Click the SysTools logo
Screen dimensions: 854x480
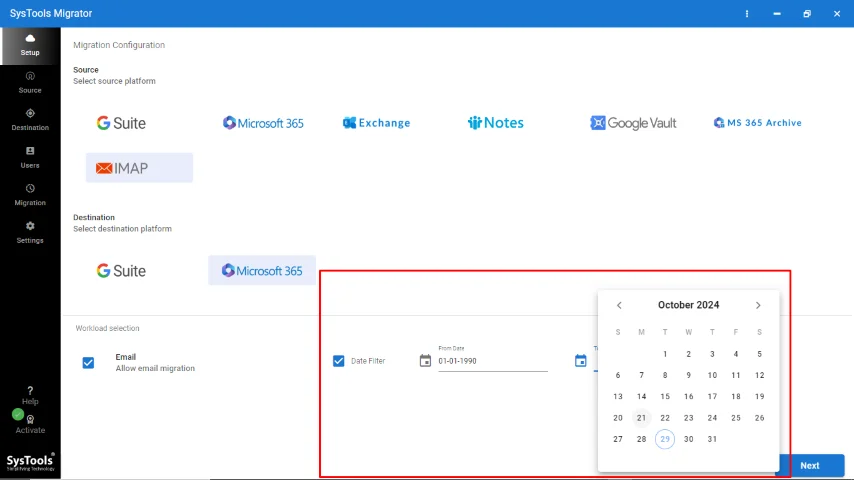point(30,462)
